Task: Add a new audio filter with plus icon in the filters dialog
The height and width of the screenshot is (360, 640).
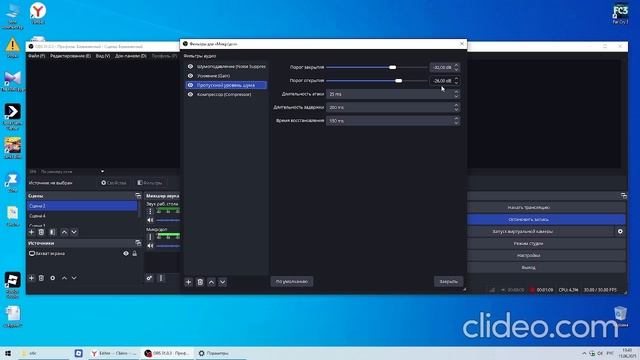Action: tap(188, 282)
